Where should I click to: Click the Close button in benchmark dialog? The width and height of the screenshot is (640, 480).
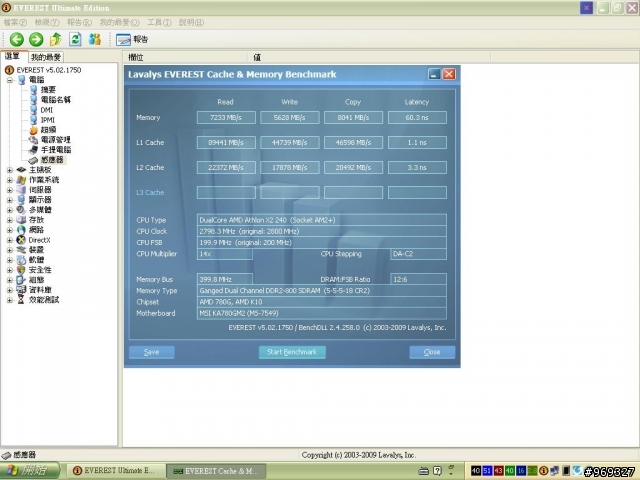pyautogui.click(x=432, y=352)
